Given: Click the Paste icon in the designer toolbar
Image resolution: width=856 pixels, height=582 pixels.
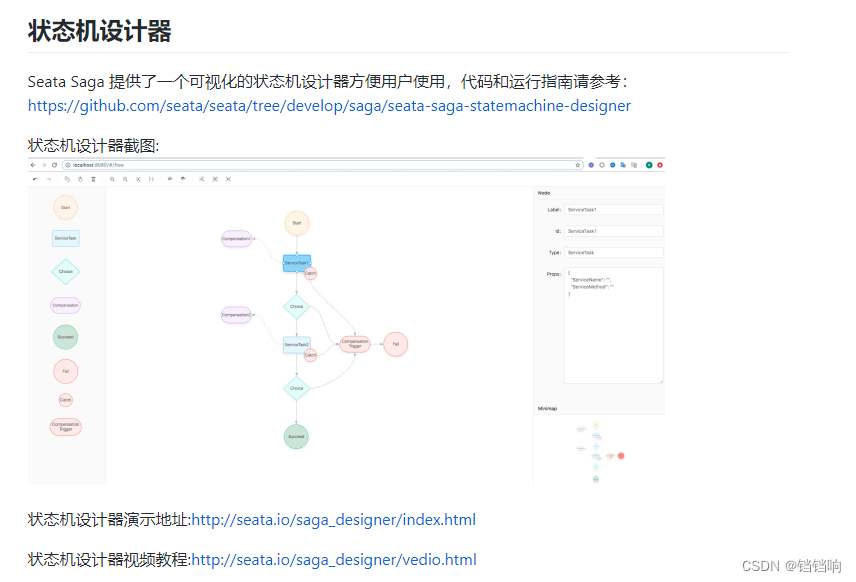Looking at the screenshot, I should coord(80,179).
